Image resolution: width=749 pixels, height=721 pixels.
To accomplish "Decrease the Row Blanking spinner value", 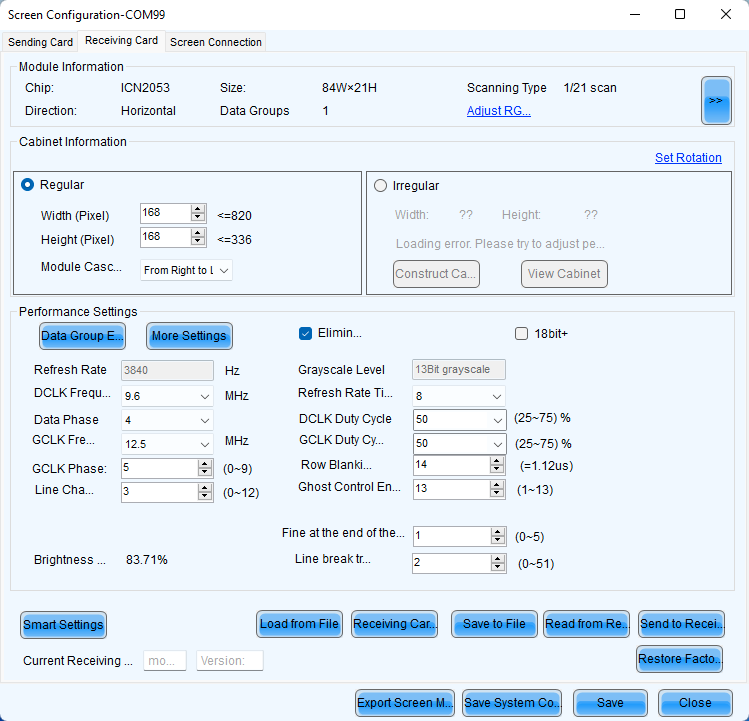I will pos(497,469).
